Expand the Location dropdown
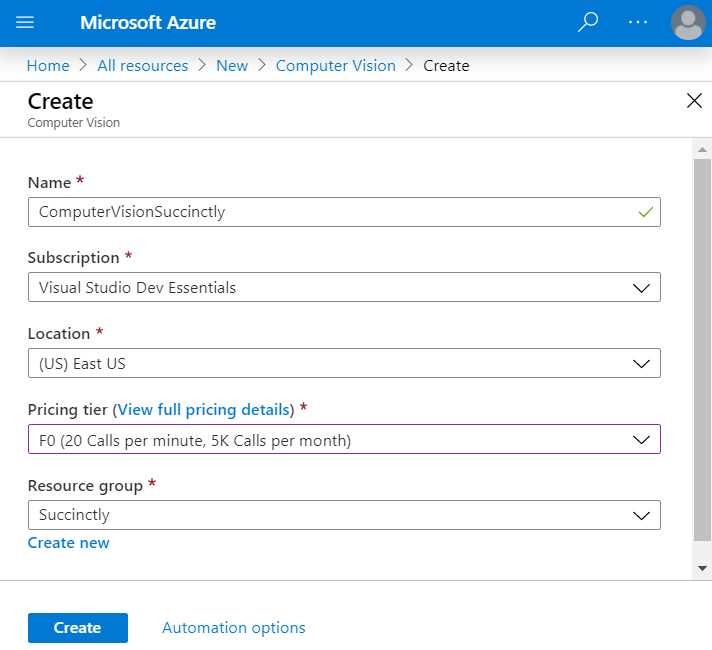The image size is (712, 650). coord(344,363)
